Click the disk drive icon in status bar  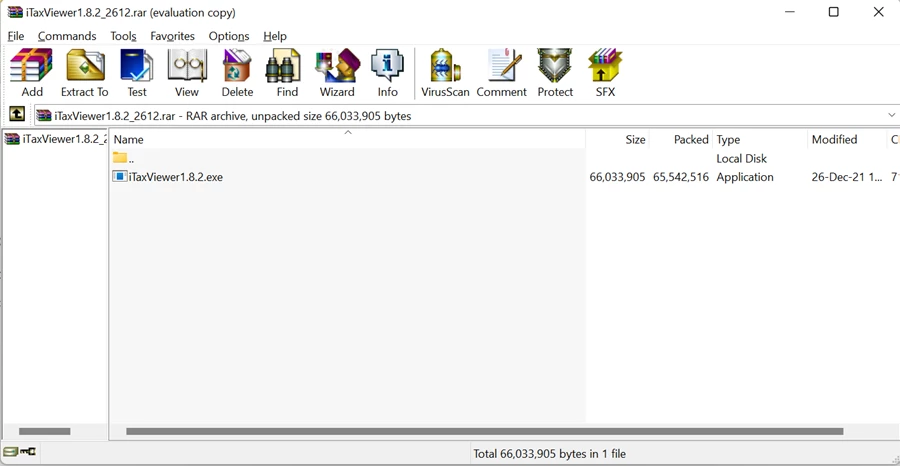point(11,452)
